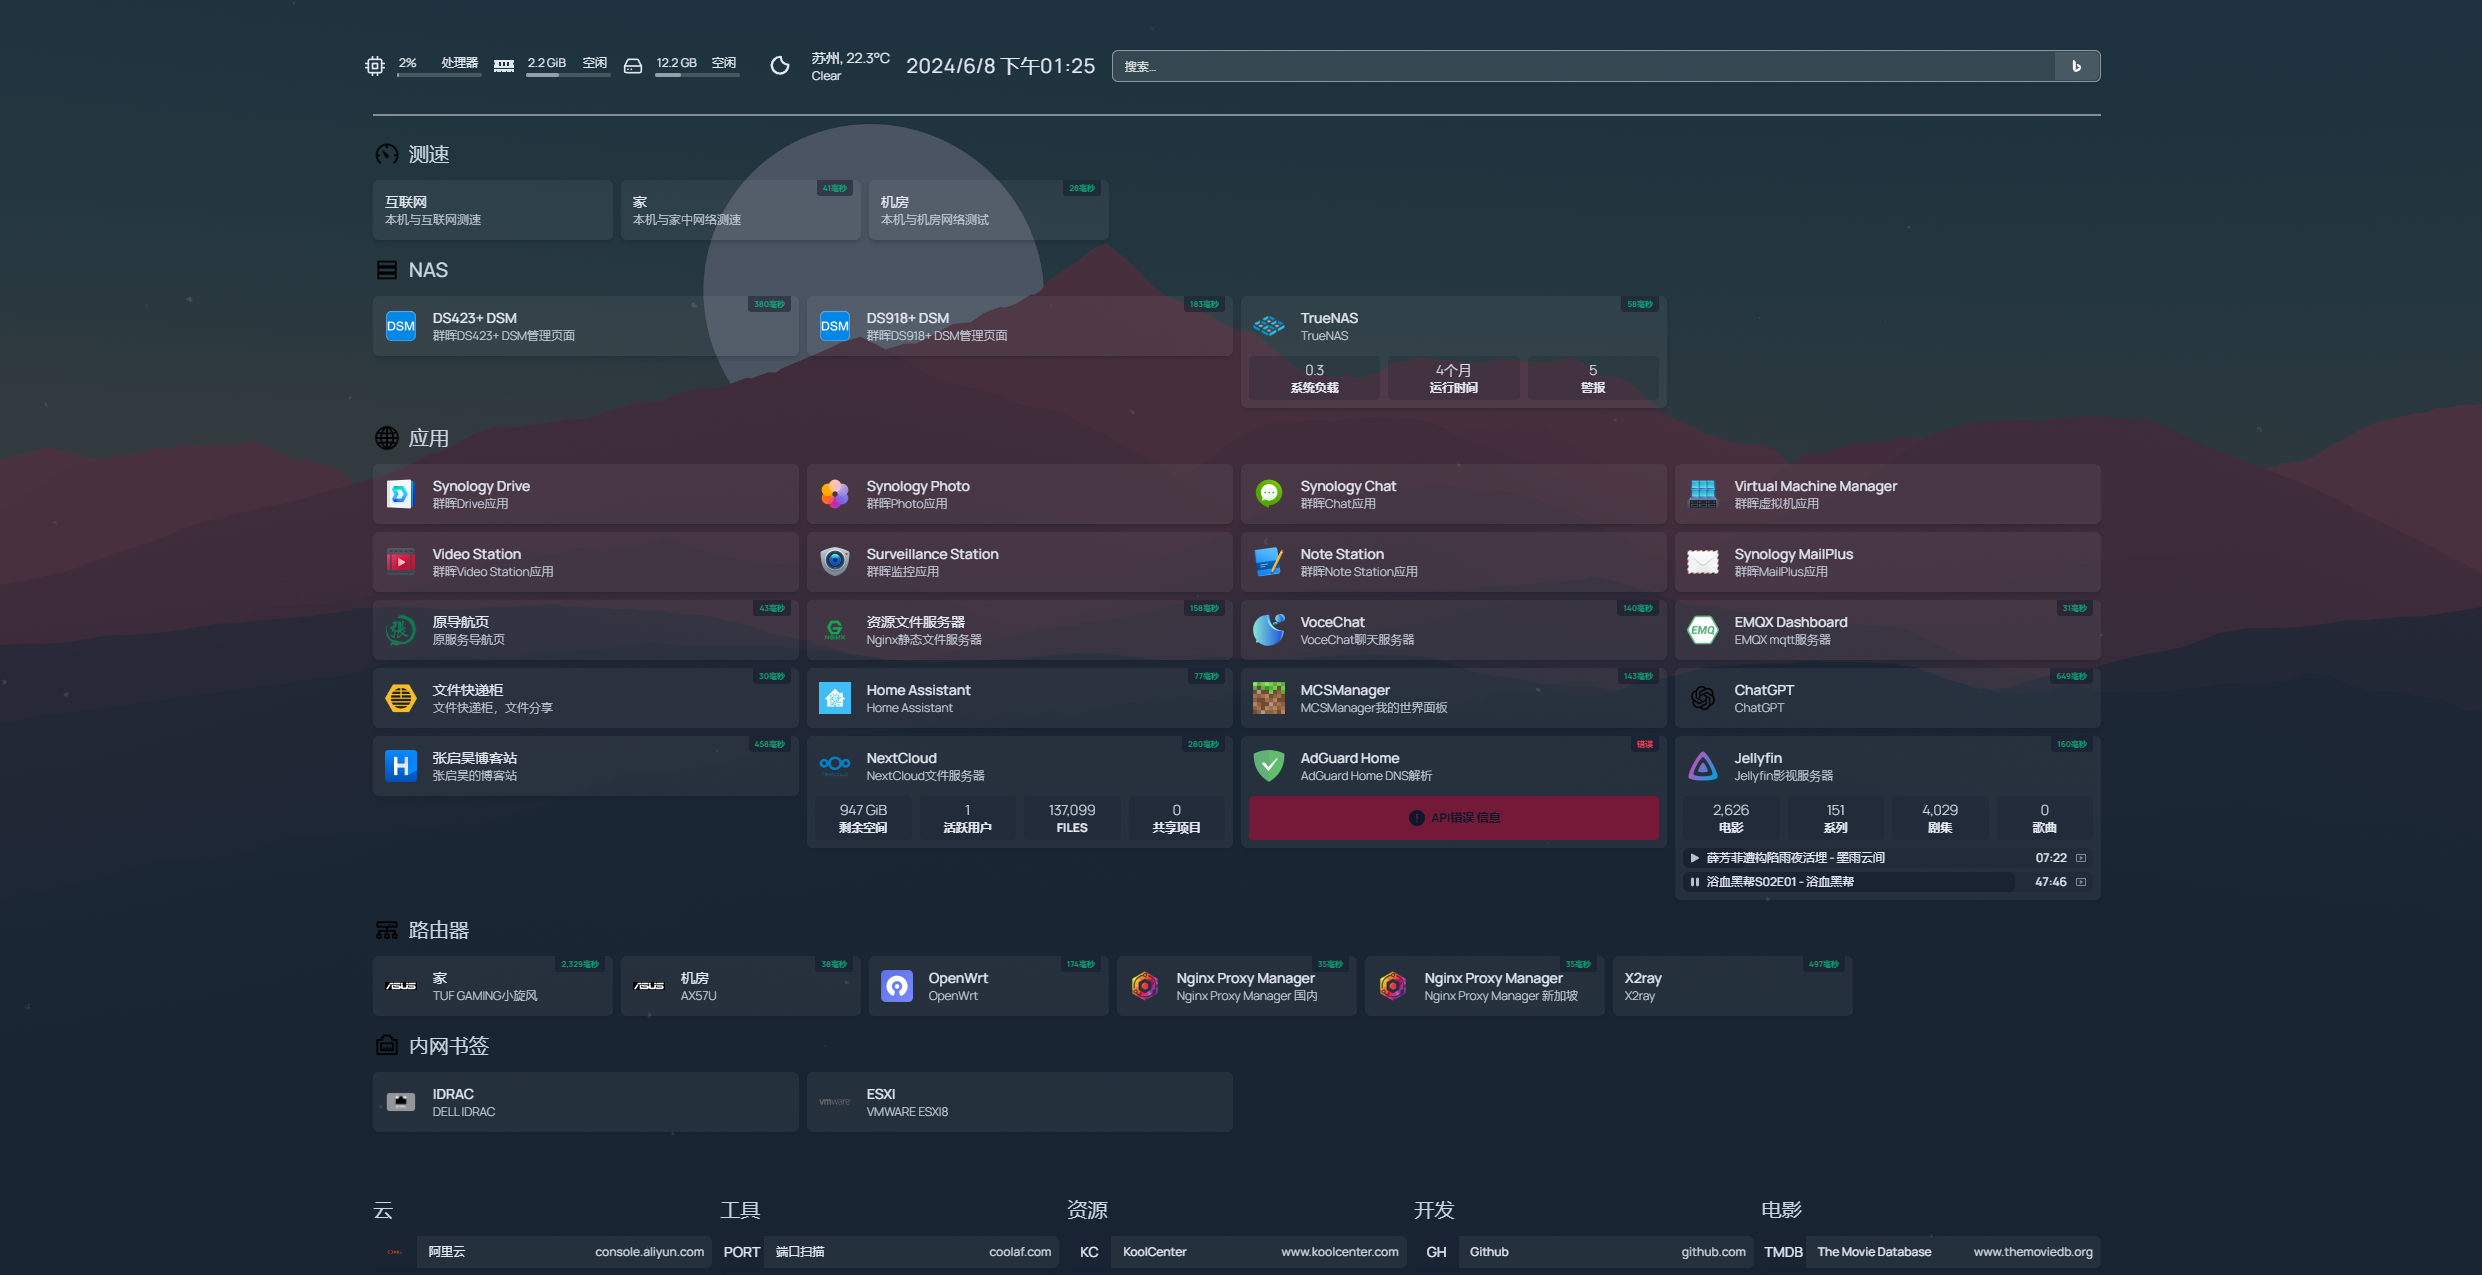Open the ESXI VMWARE bookmark

(x=1020, y=1102)
